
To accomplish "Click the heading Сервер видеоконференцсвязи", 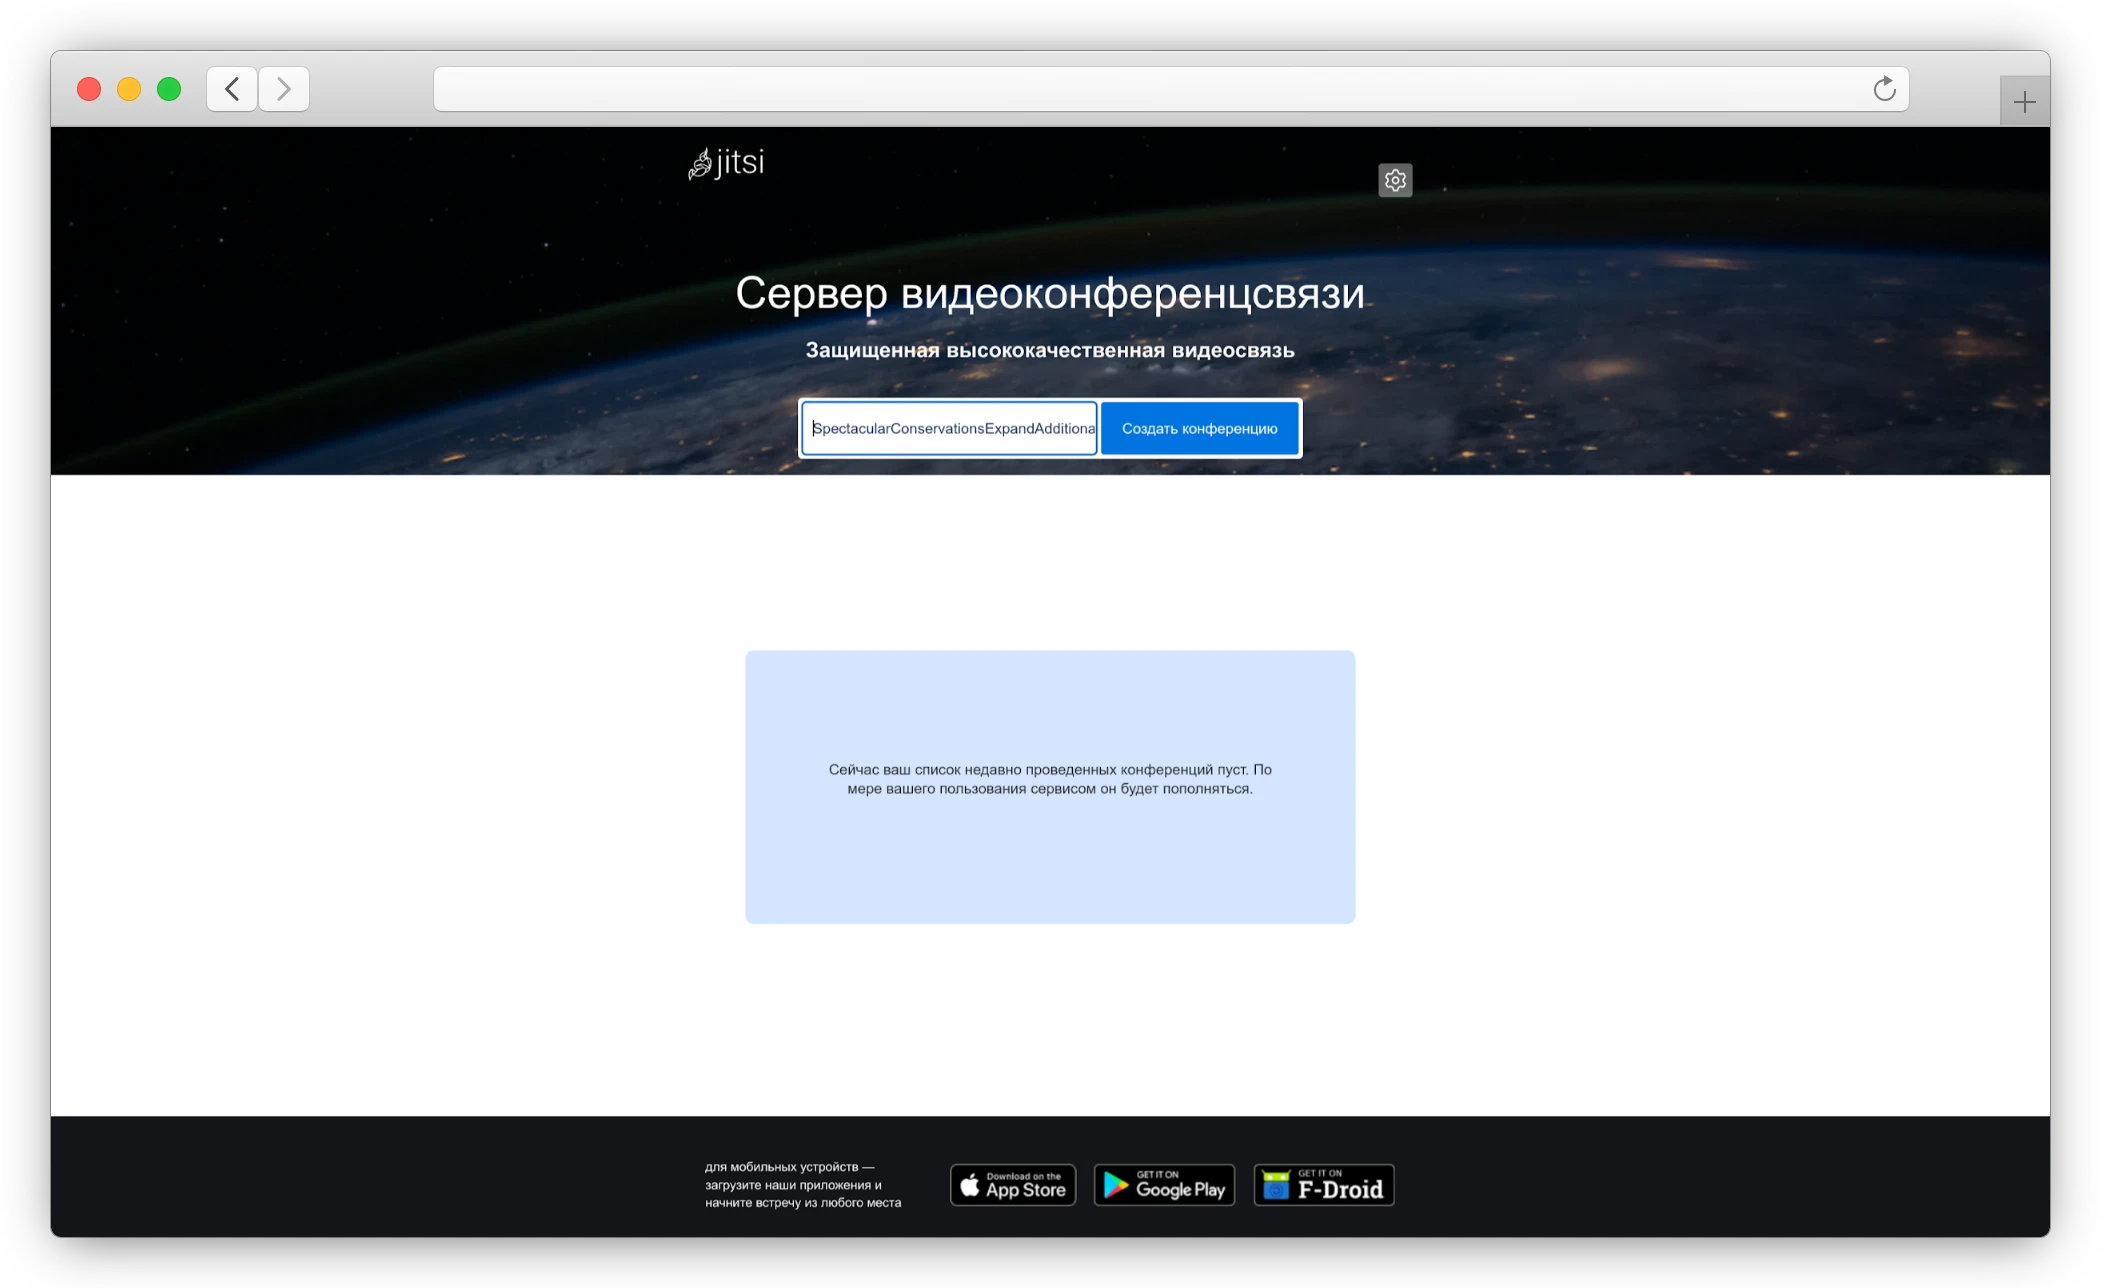I will tap(1051, 294).
